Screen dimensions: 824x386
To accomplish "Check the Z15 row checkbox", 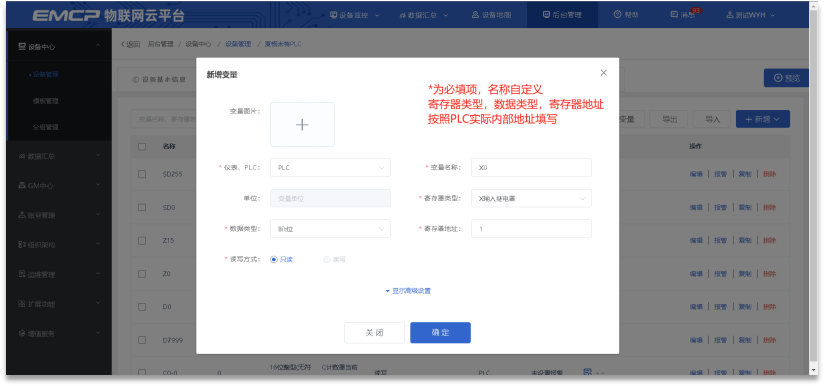I will (x=142, y=241).
